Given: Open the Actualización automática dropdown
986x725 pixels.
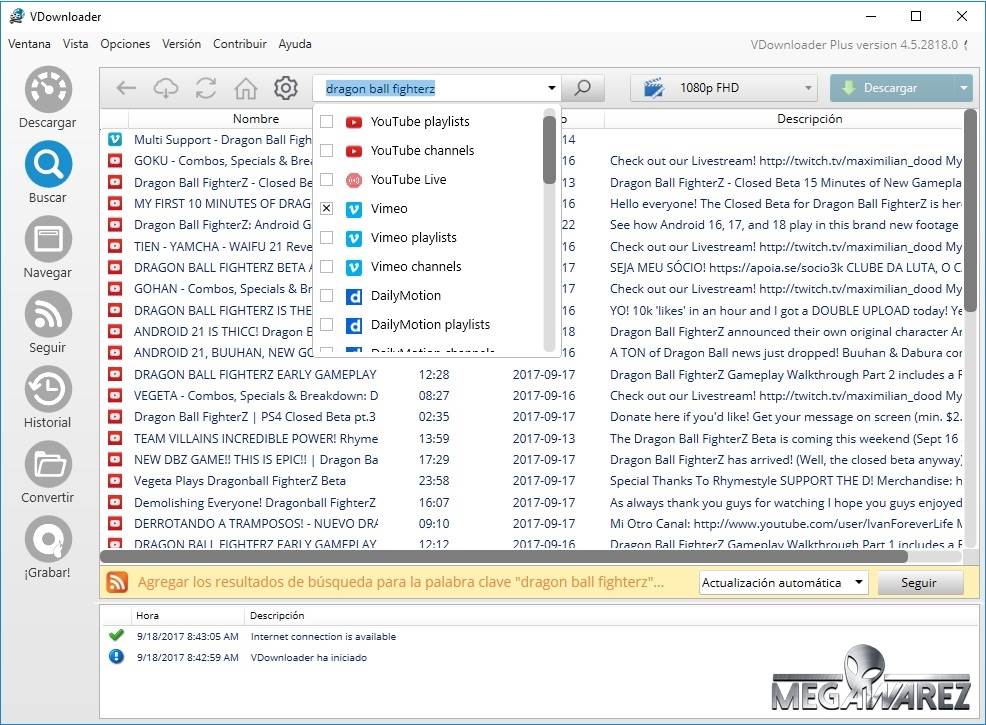Looking at the screenshot, I should (x=784, y=583).
